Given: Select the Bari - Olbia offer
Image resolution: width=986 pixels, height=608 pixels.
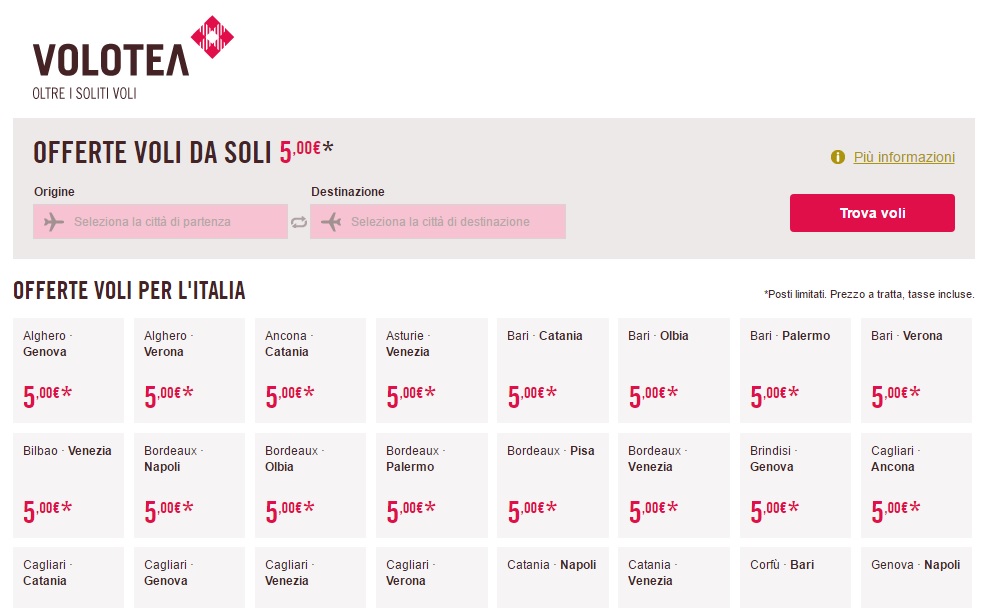Looking at the screenshot, I should coord(673,370).
